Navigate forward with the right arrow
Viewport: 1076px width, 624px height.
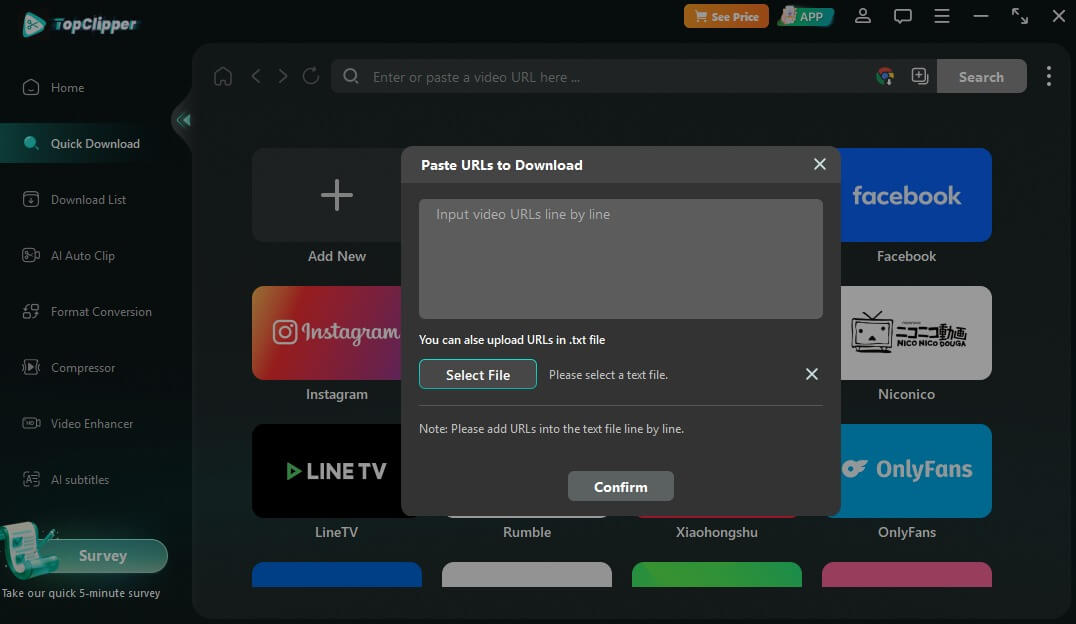(x=283, y=76)
